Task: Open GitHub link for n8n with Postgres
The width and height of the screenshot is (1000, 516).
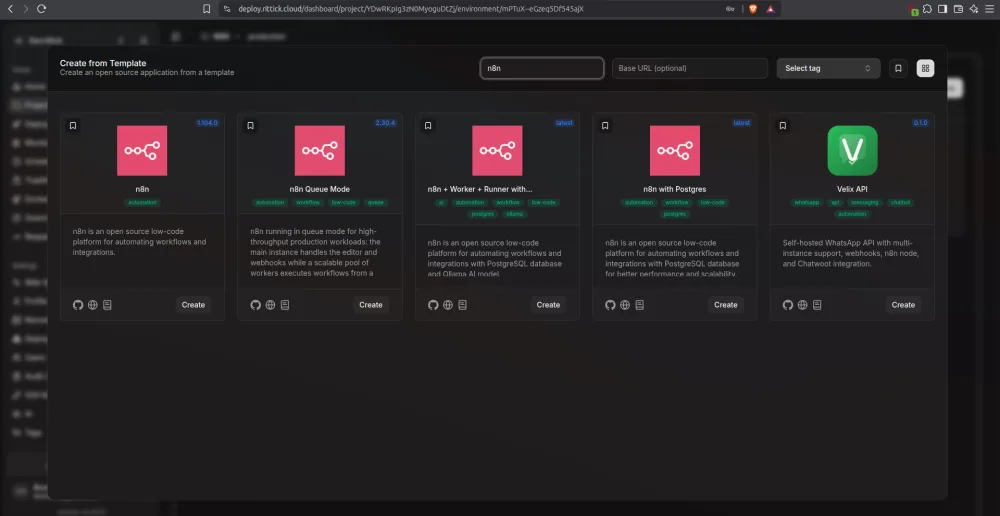Action: (x=610, y=305)
